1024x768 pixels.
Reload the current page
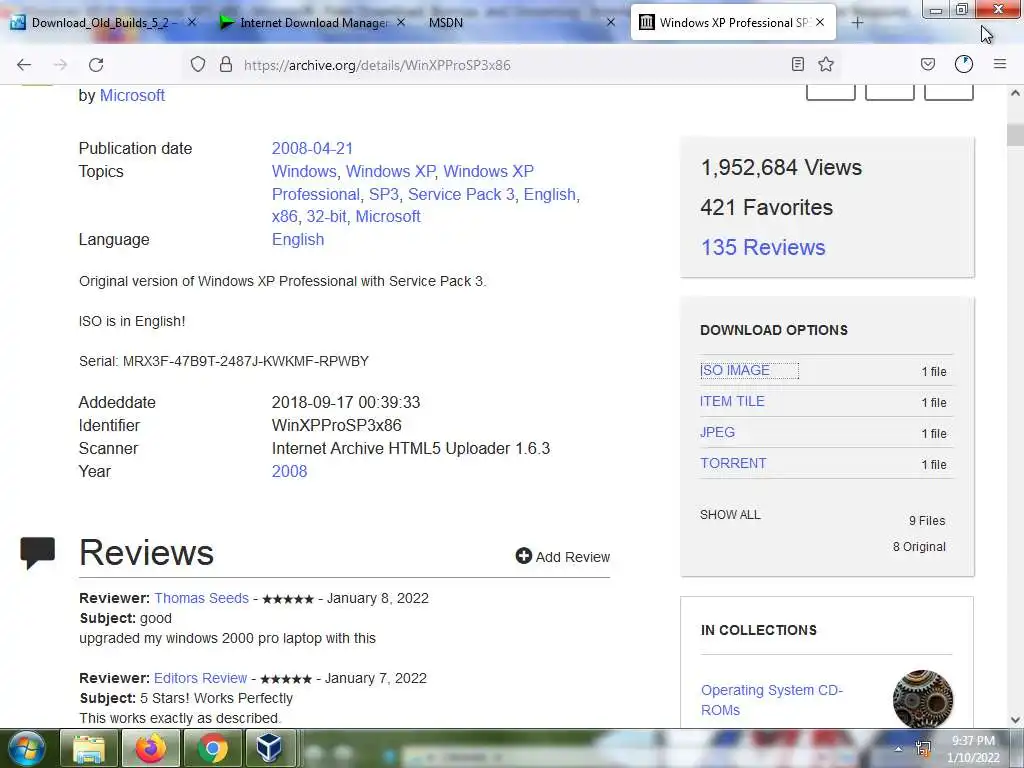point(96,65)
